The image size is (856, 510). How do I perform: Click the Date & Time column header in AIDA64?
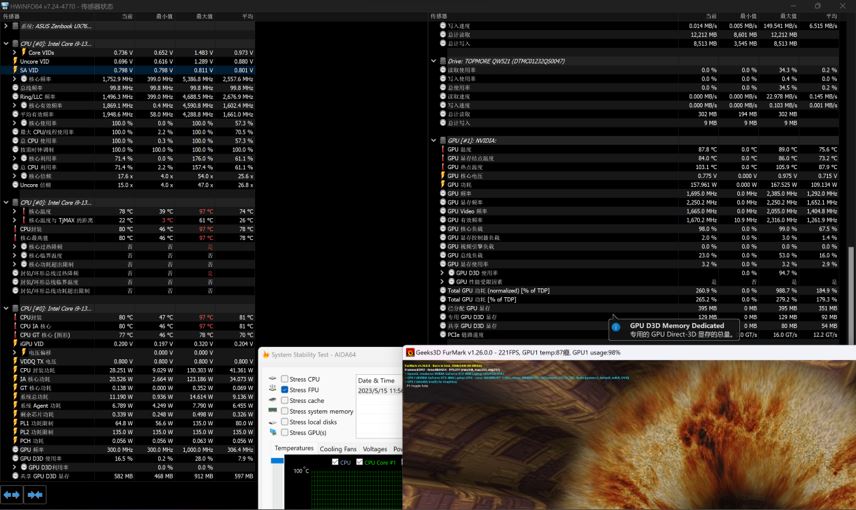(376, 380)
